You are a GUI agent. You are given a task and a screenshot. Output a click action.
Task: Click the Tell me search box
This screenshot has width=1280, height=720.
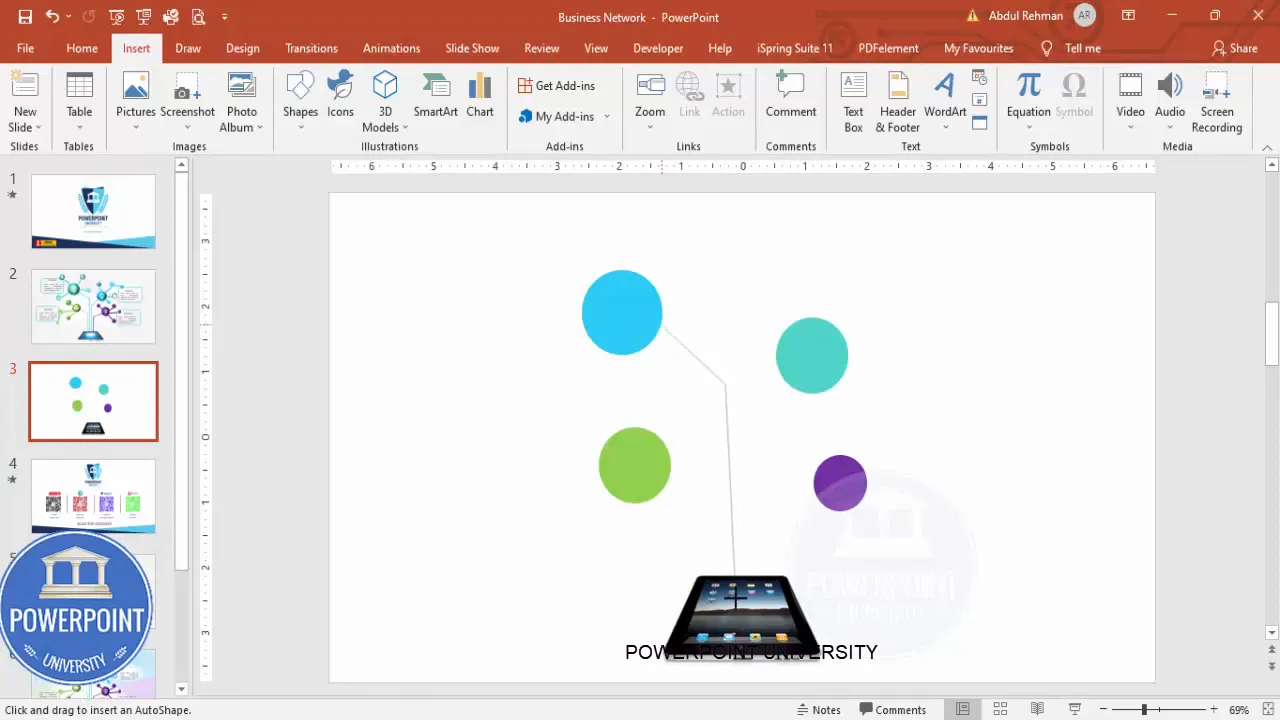tap(1072, 48)
